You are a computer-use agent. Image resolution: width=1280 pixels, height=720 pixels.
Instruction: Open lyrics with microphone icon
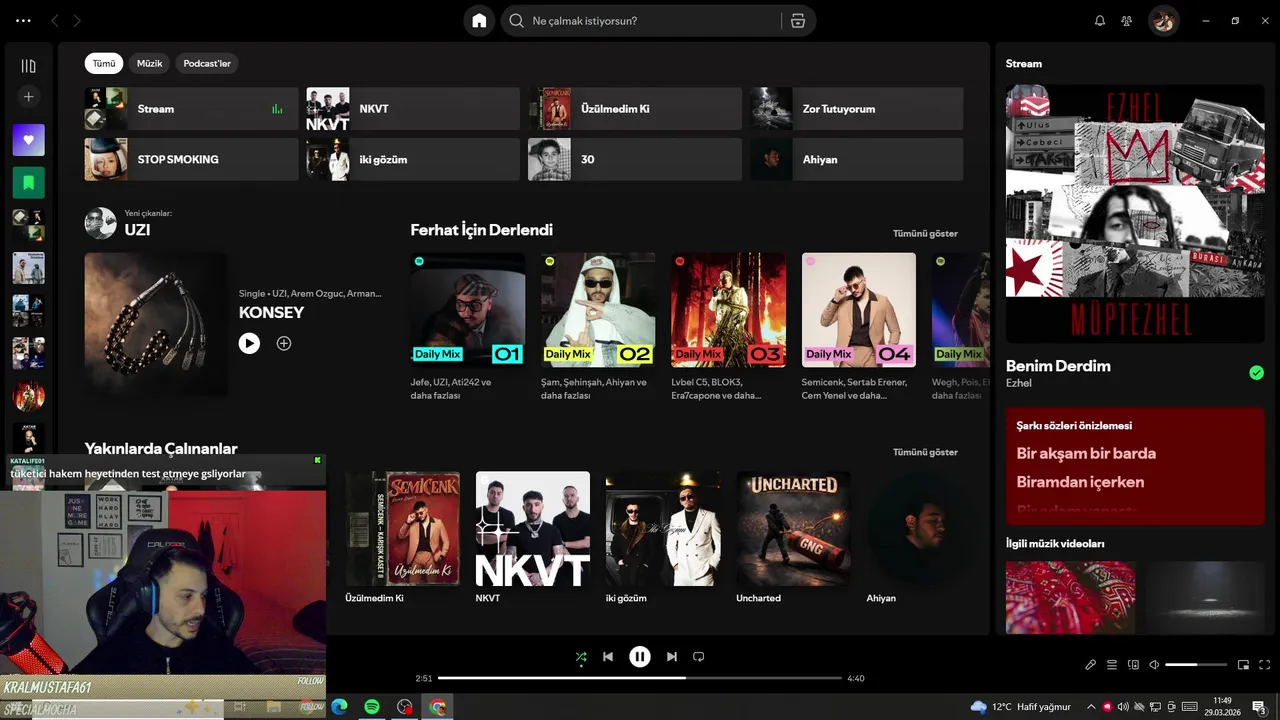1091,665
